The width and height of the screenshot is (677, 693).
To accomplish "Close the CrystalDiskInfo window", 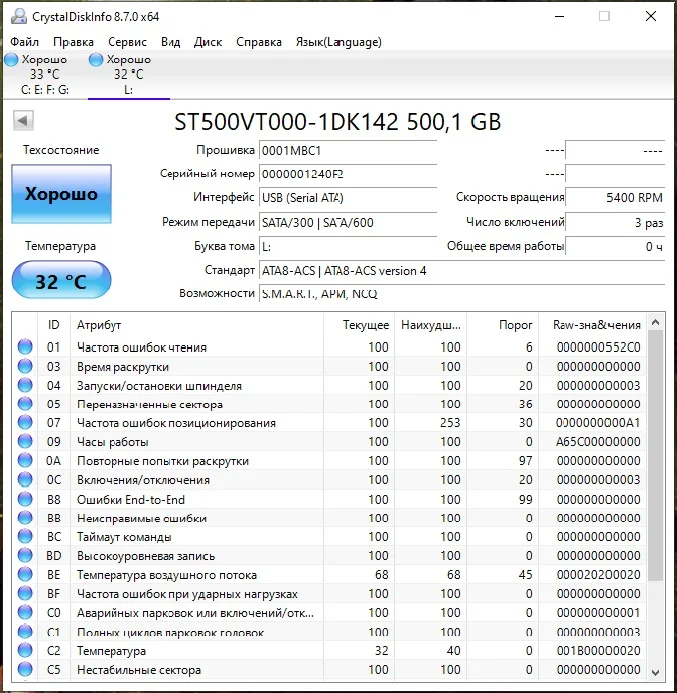I will pos(650,16).
